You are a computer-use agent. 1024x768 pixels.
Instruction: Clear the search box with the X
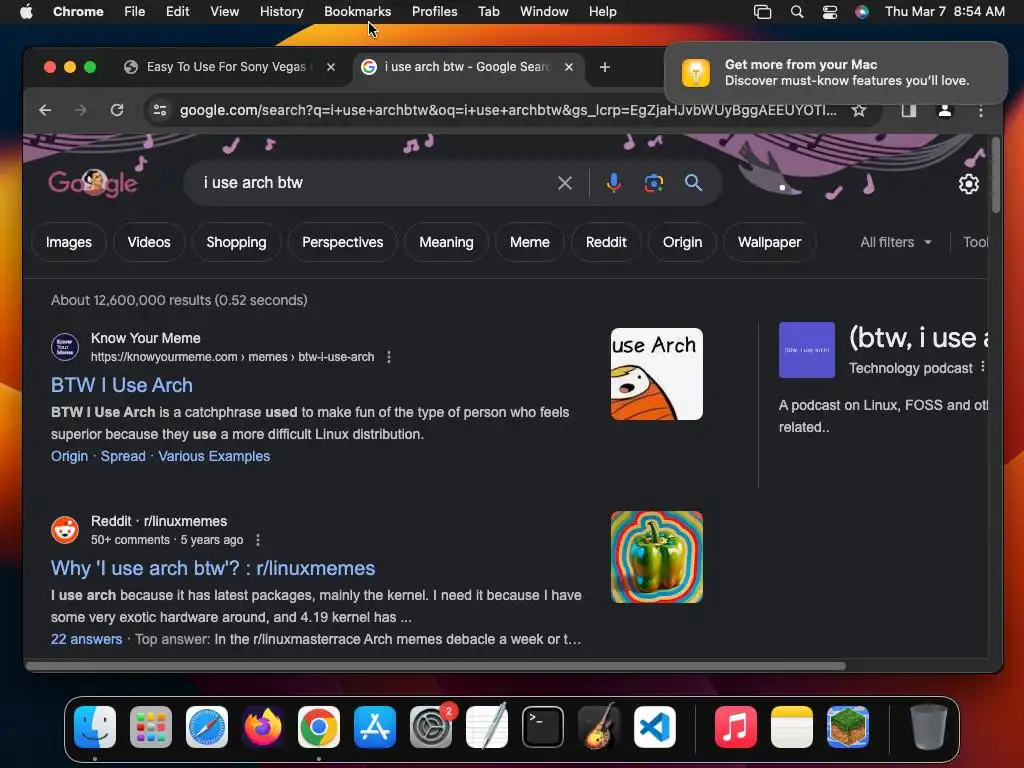(565, 183)
